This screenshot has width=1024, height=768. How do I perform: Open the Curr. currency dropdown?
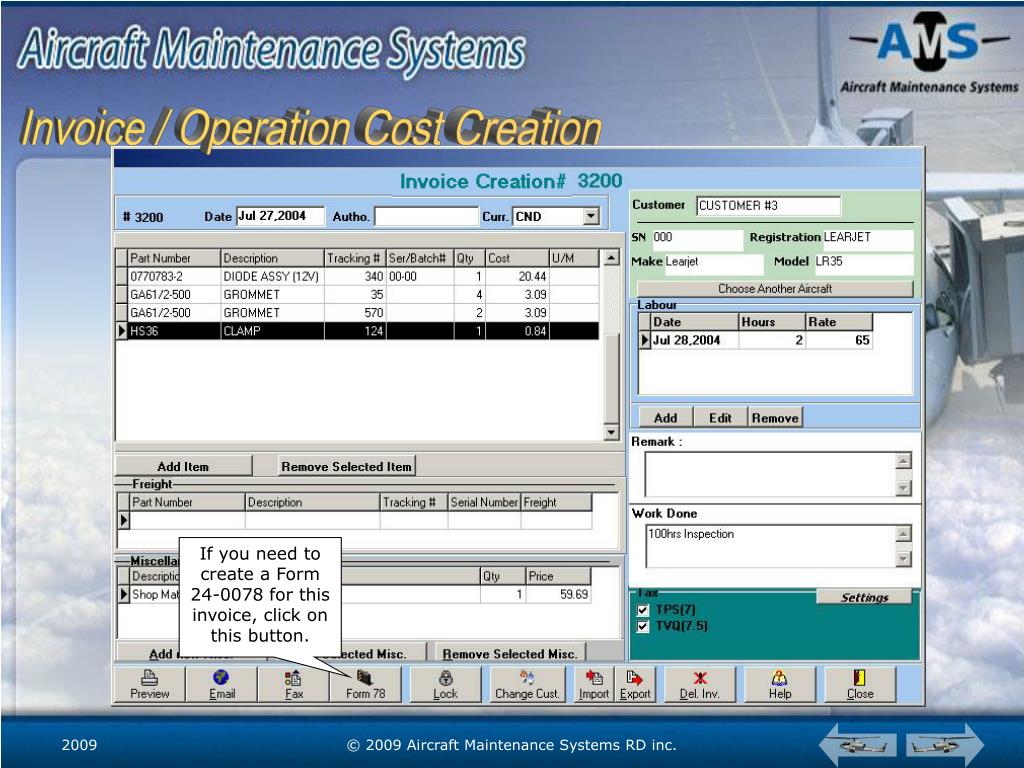(591, 216)
